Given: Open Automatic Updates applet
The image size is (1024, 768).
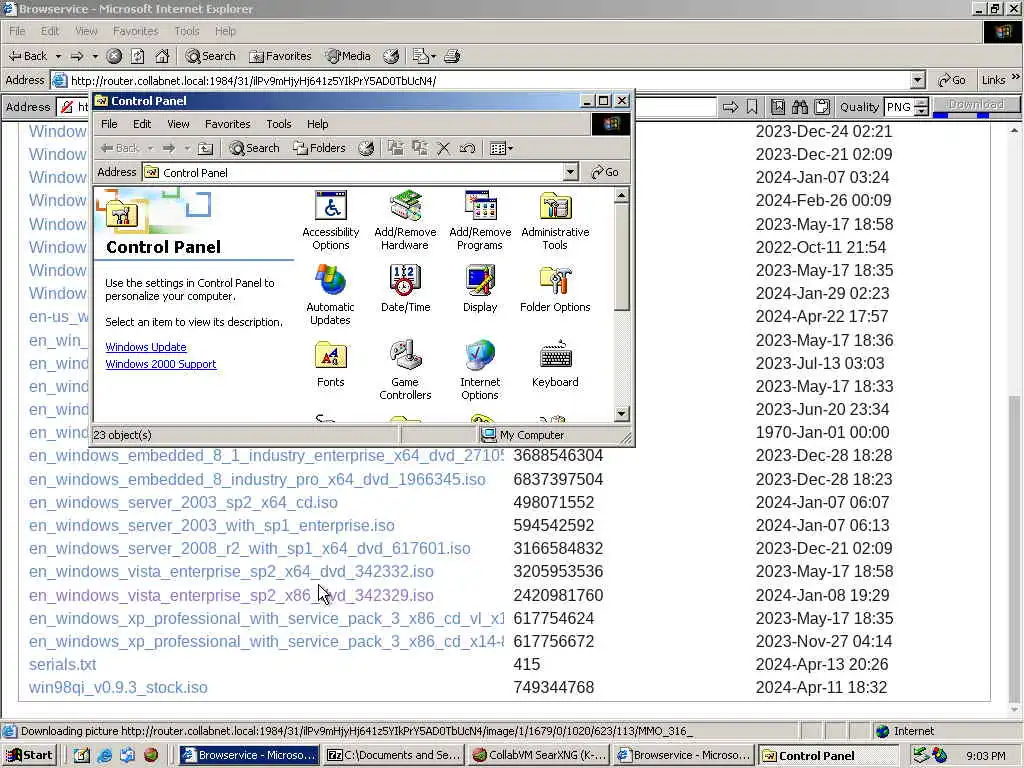Looking at the screenshot, I should click(330, 295).
